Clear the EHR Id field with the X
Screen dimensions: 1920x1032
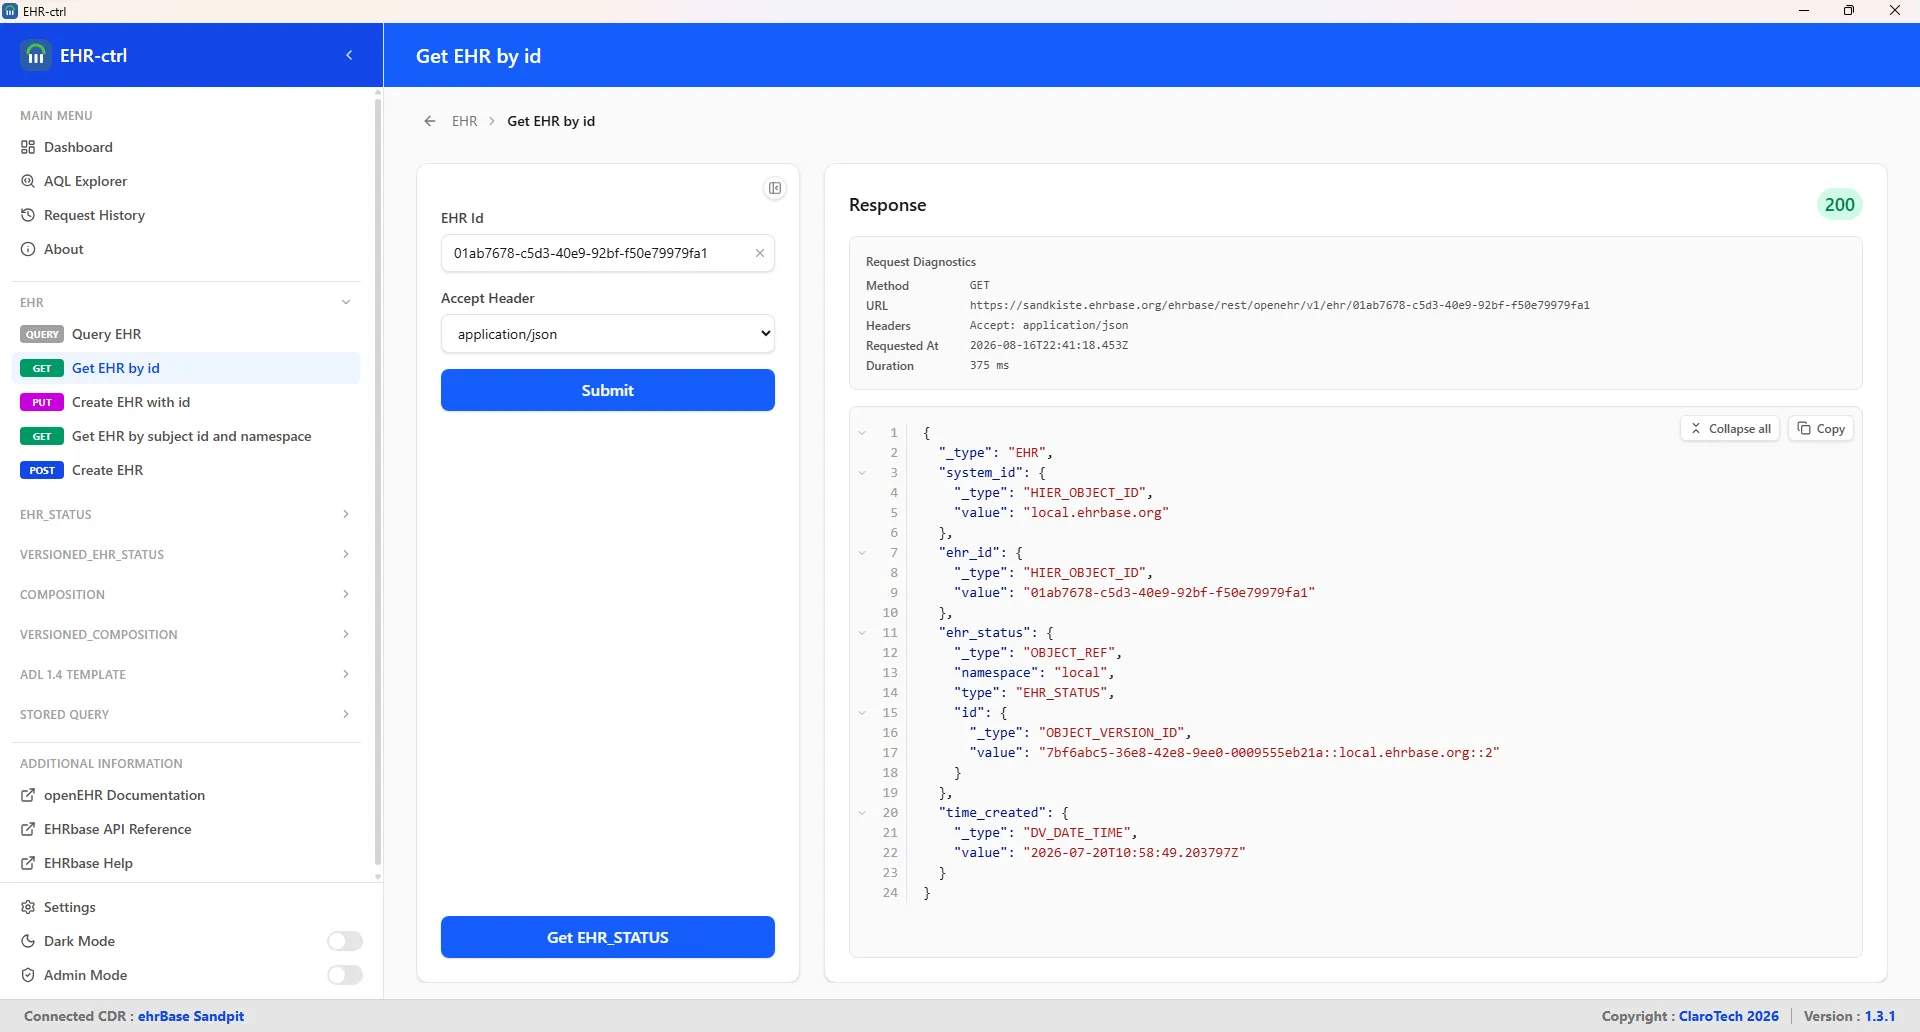click(x=760, y=253)
